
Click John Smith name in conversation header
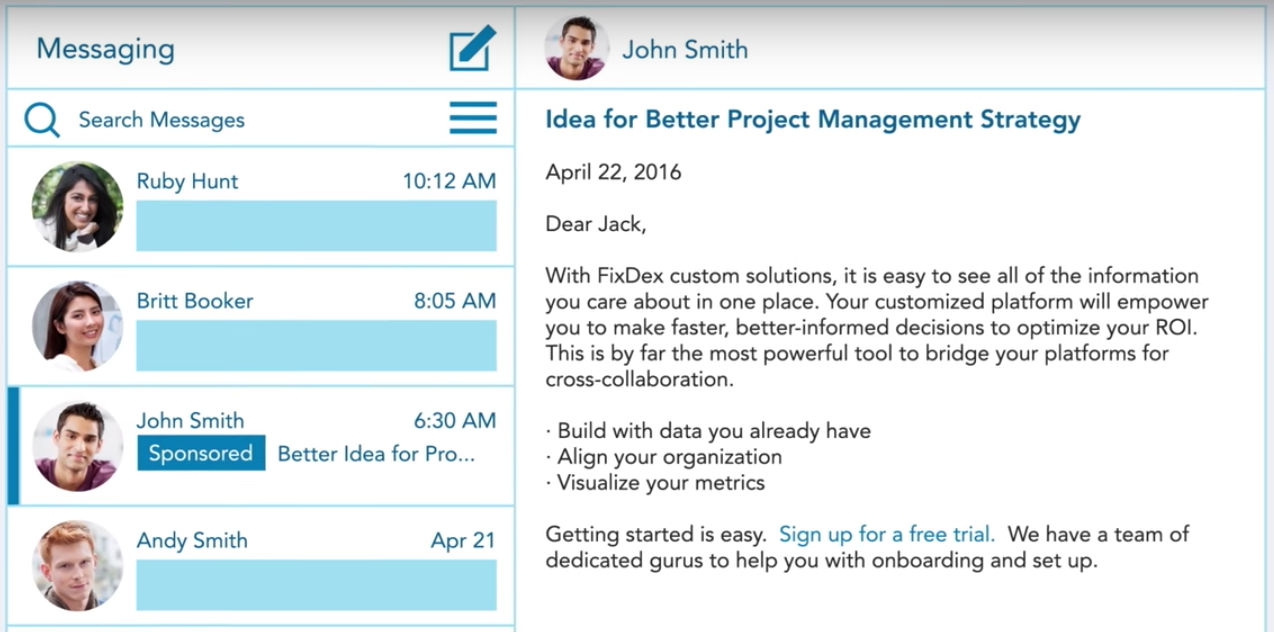[685, 49]
